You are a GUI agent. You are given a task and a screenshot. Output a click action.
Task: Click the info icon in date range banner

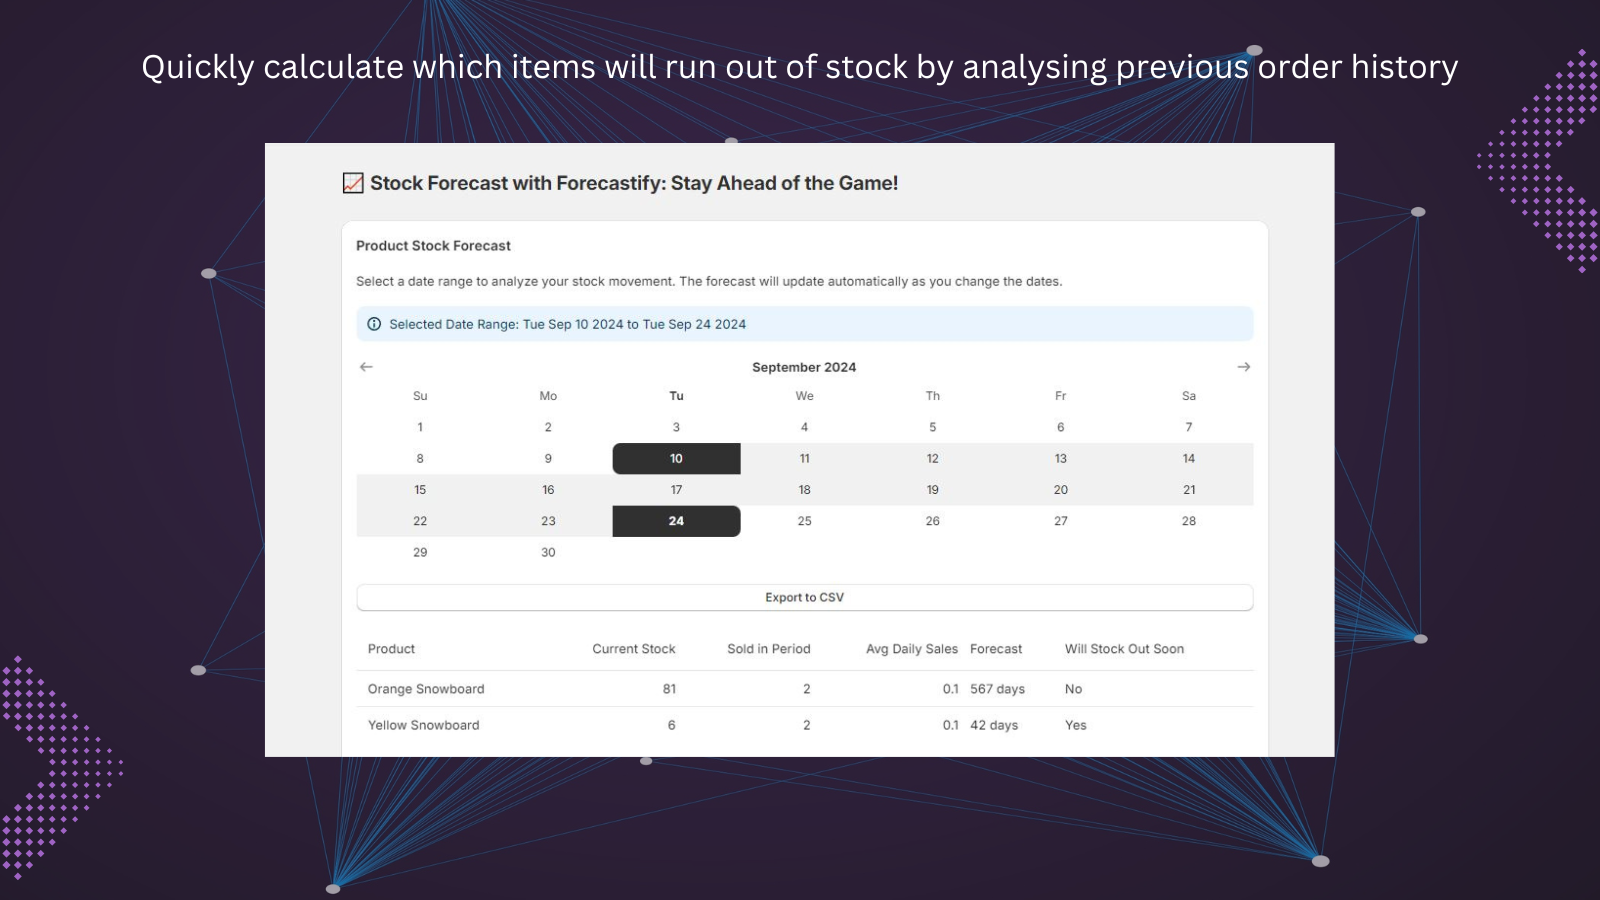374,324
